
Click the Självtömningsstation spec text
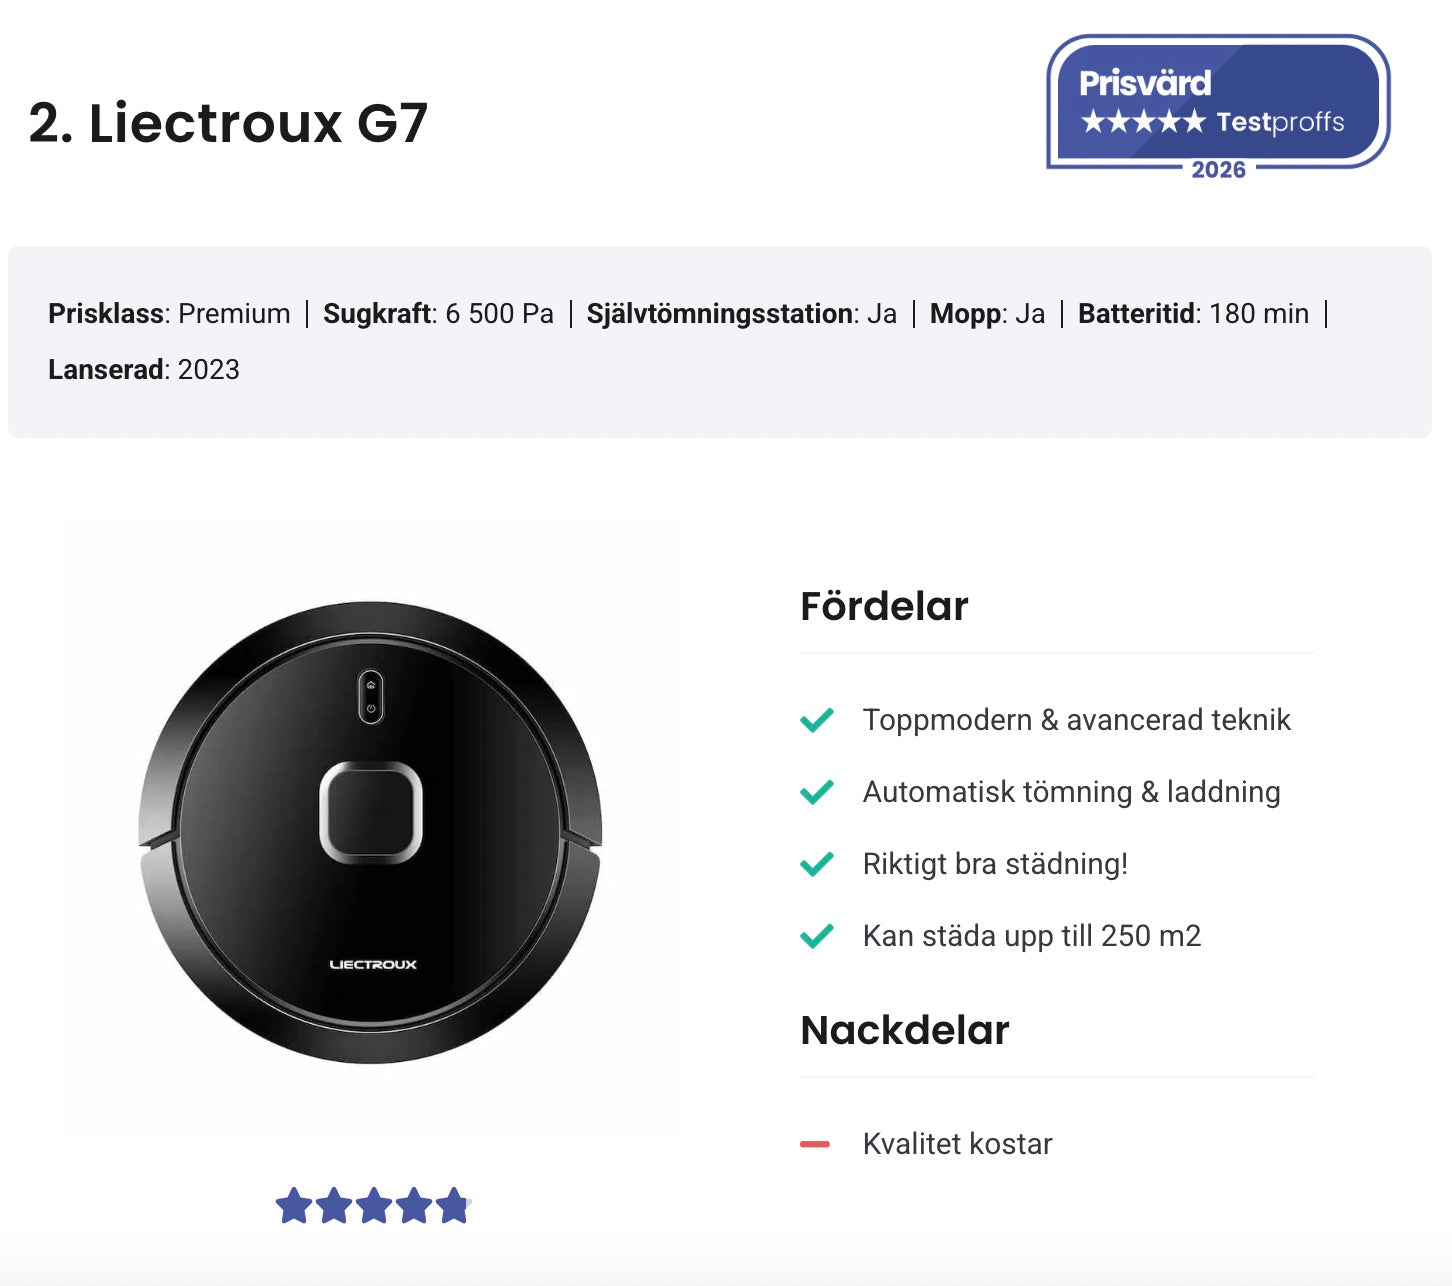(741, 314)
